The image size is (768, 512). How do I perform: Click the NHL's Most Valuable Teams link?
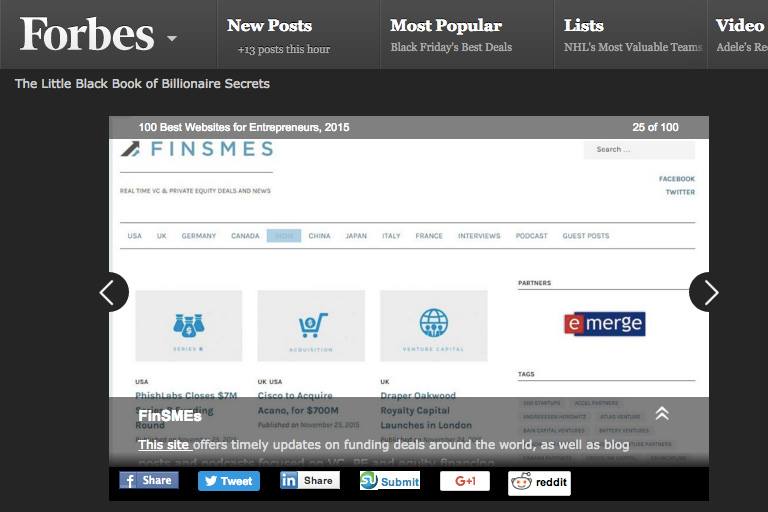[x=633, y=48]
